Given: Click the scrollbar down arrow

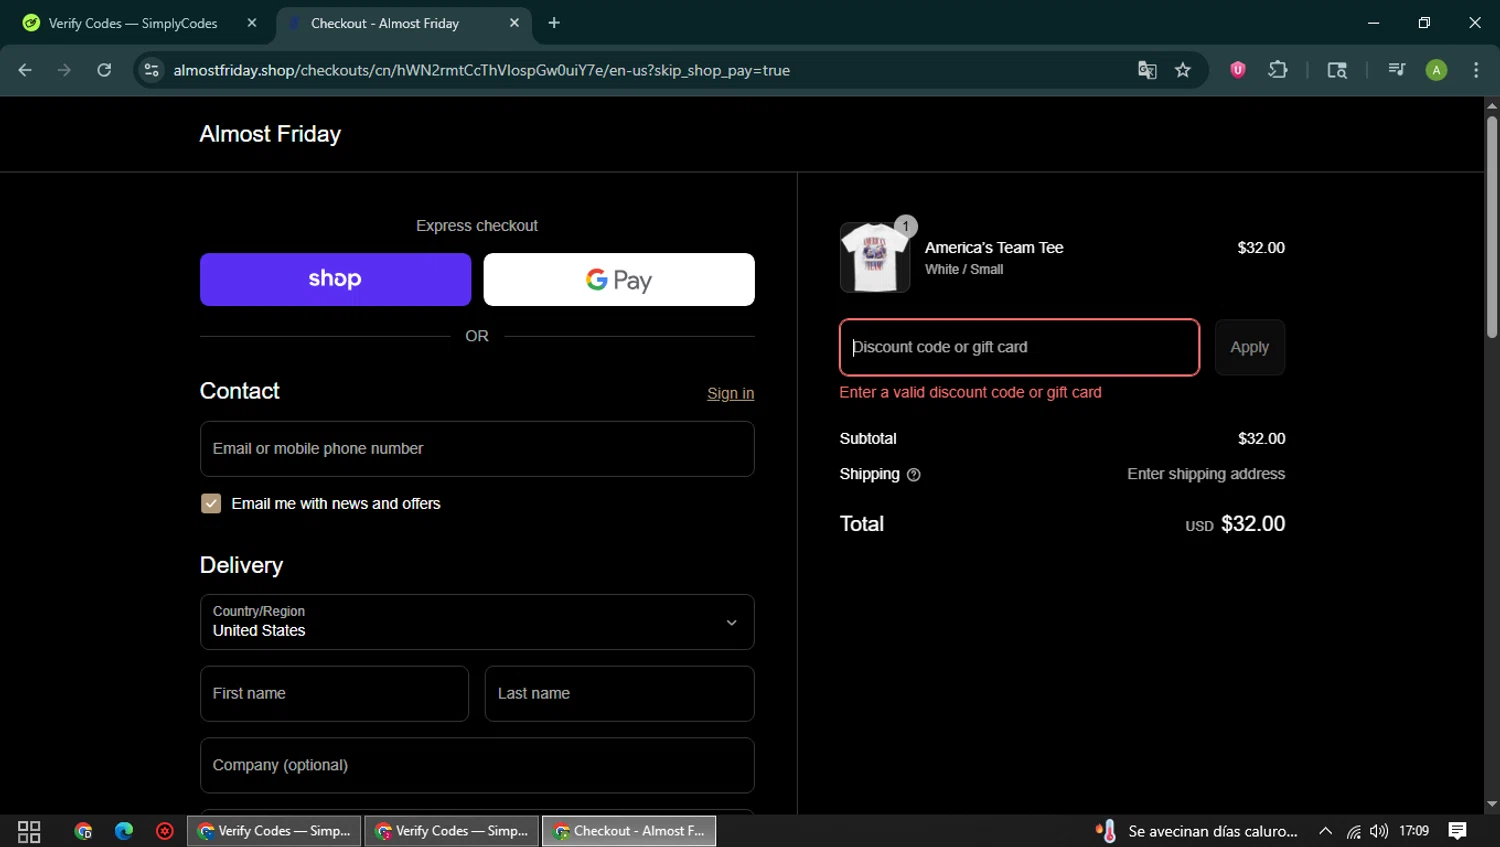Looking at the screenshot, I should click(x=1491, y=804).
